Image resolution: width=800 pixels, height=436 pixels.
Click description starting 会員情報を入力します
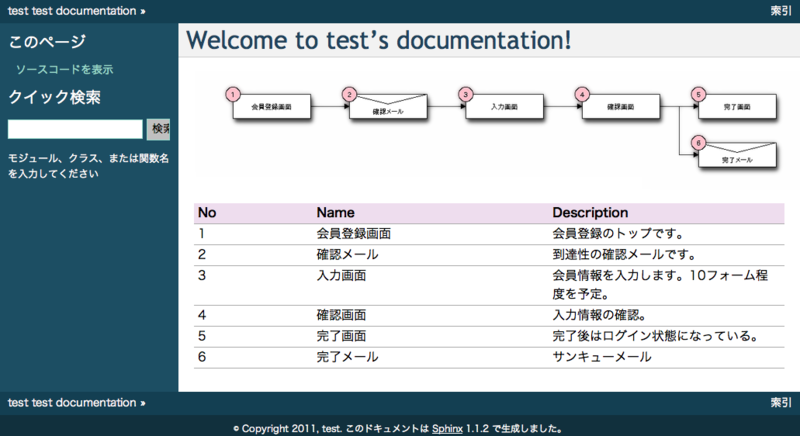pyautogui.click(x=660, y=285)
